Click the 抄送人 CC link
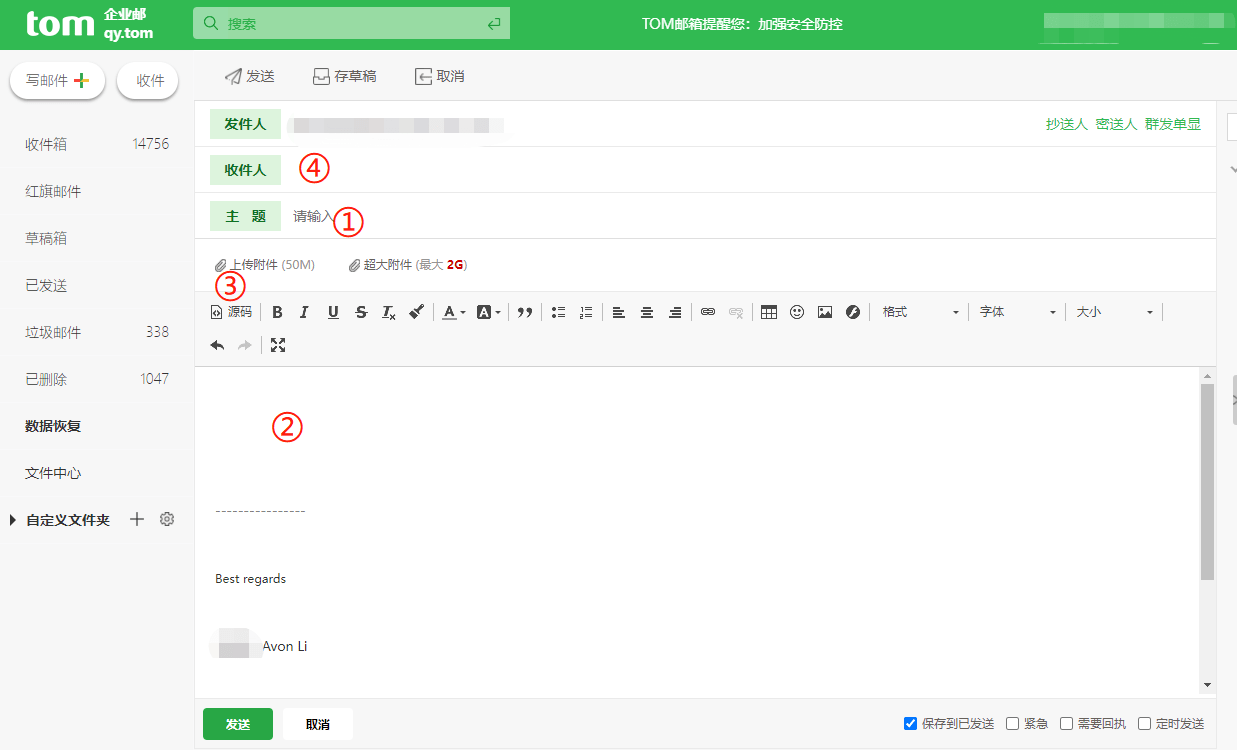The width and height of the screenshot is (1237, 750). pyautogui.click(x=1066, y=124)
